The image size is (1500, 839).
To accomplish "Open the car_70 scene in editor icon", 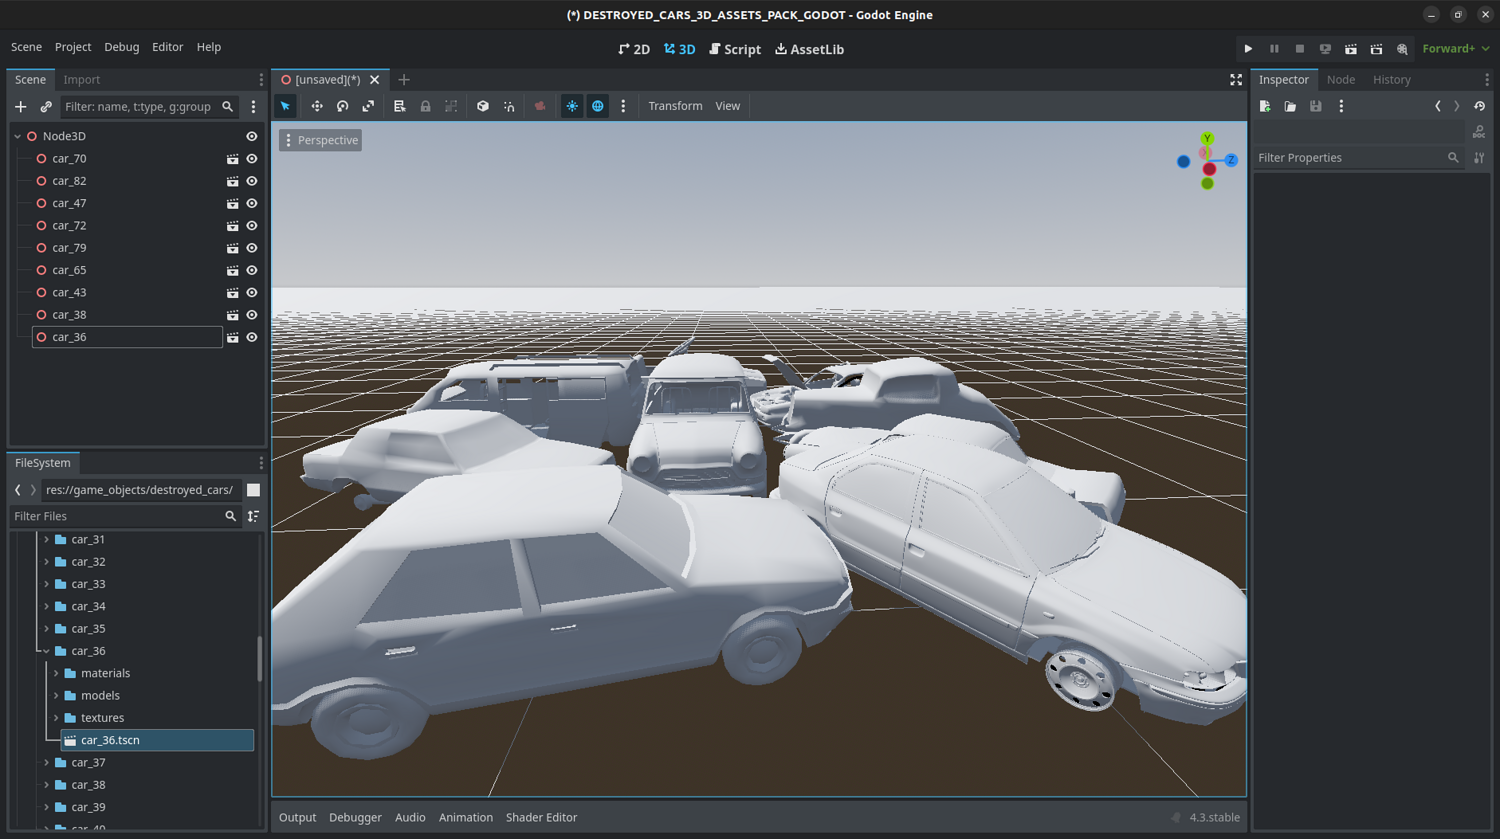I will [x=232, y=159].
